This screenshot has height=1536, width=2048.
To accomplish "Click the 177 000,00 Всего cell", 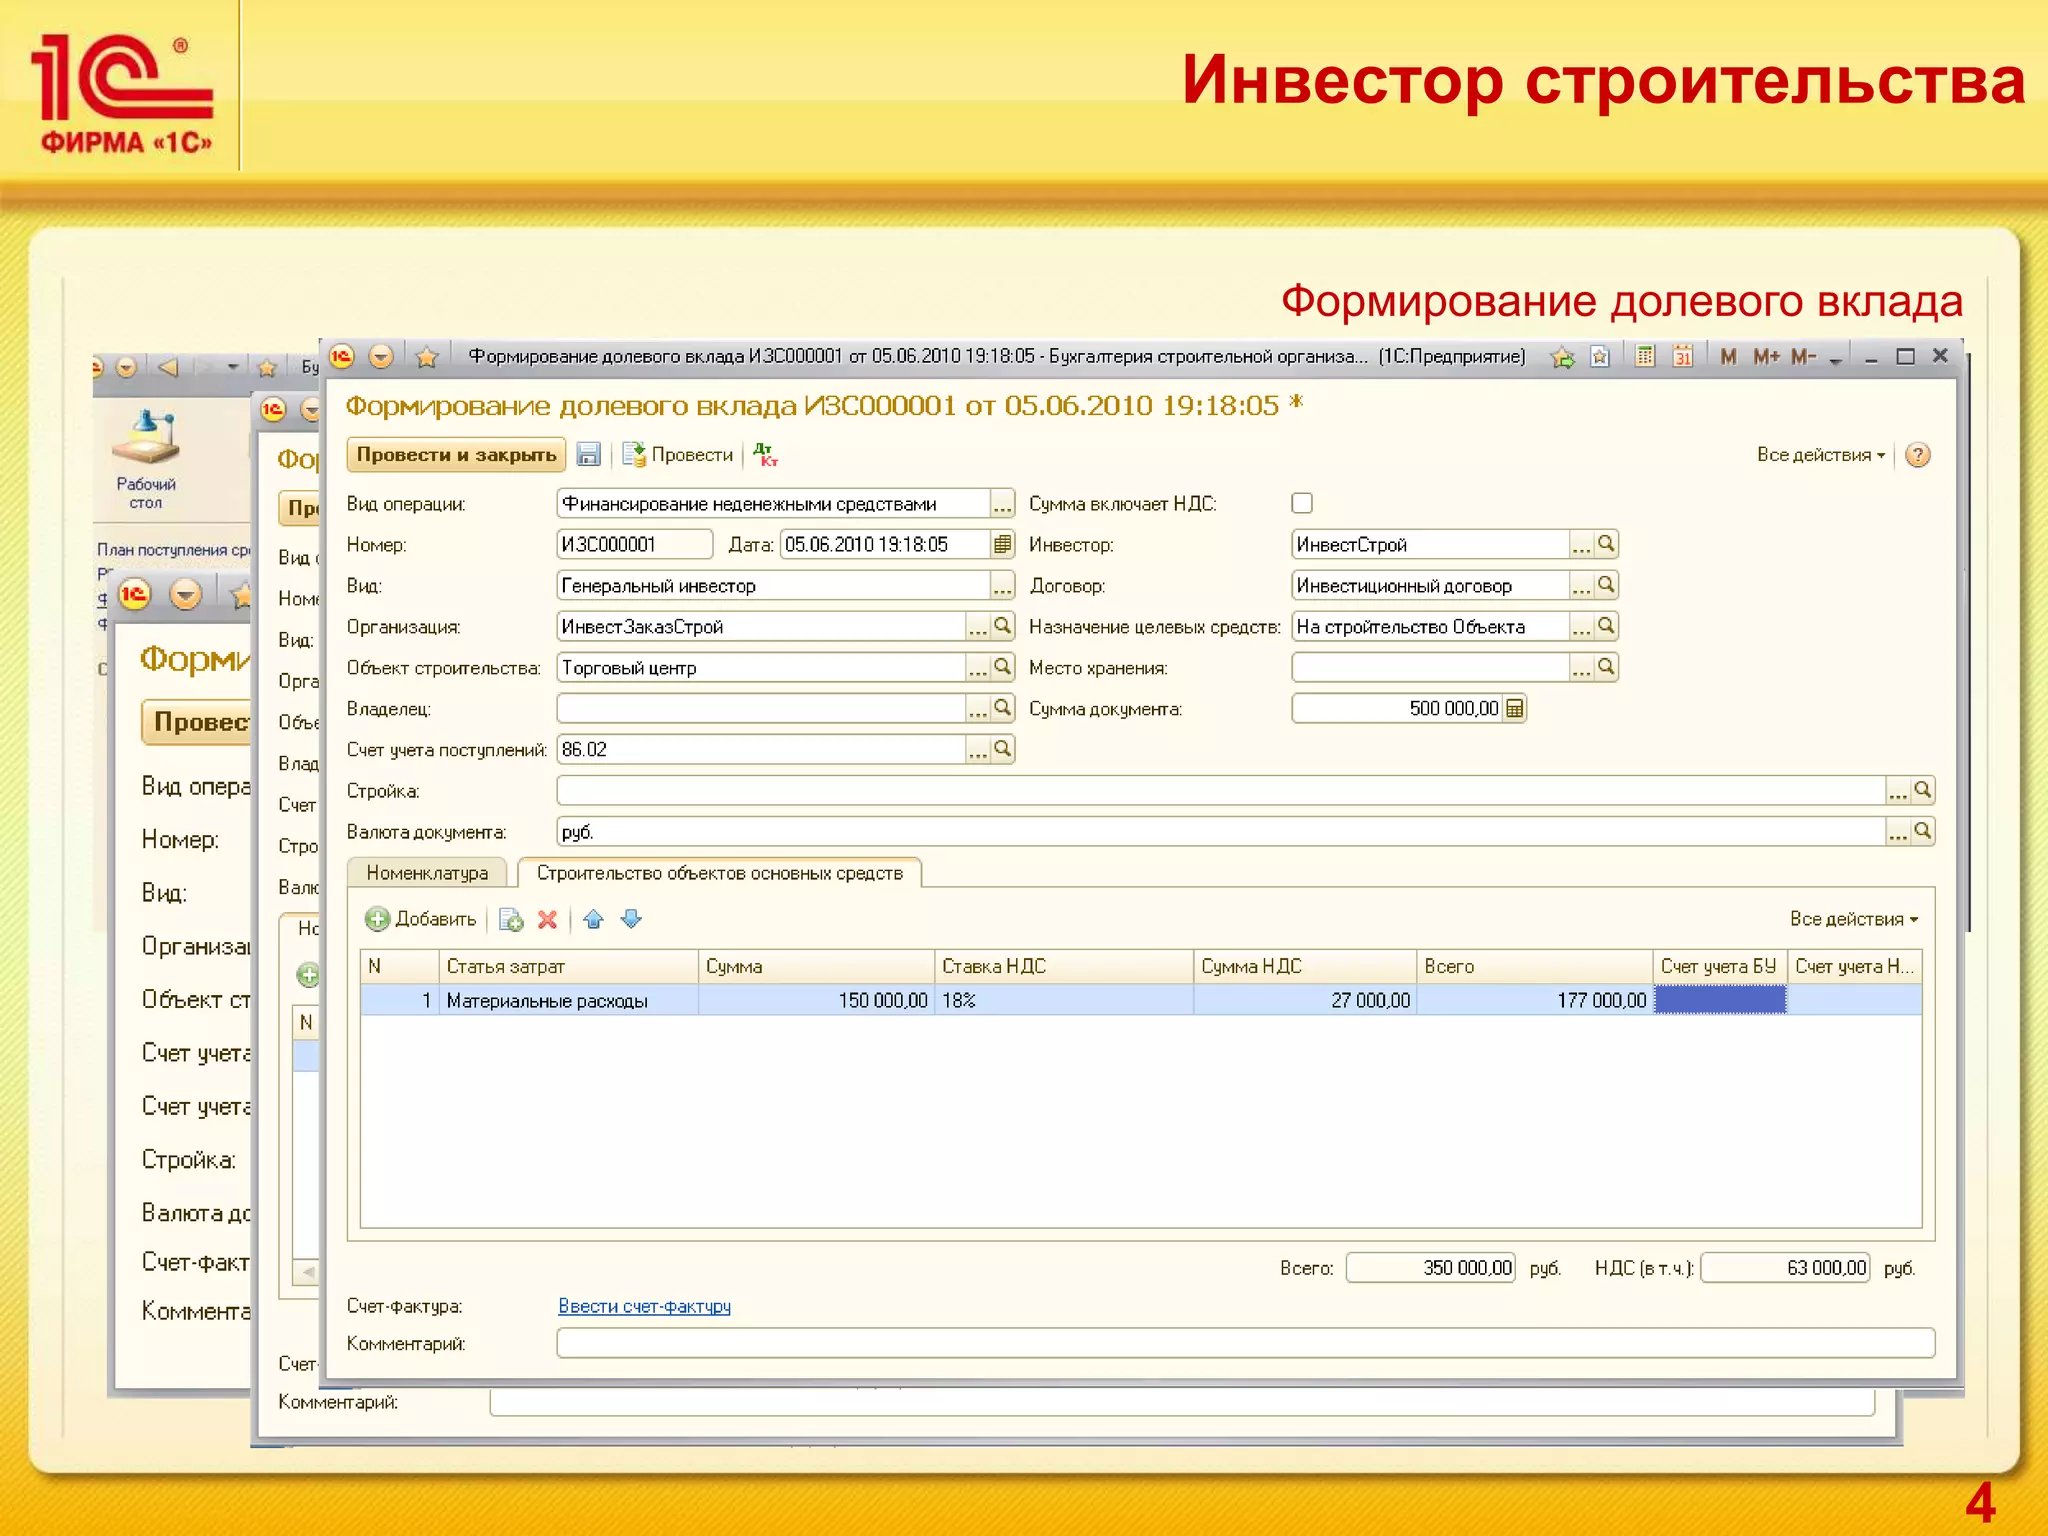I will click(1535, 1000).
